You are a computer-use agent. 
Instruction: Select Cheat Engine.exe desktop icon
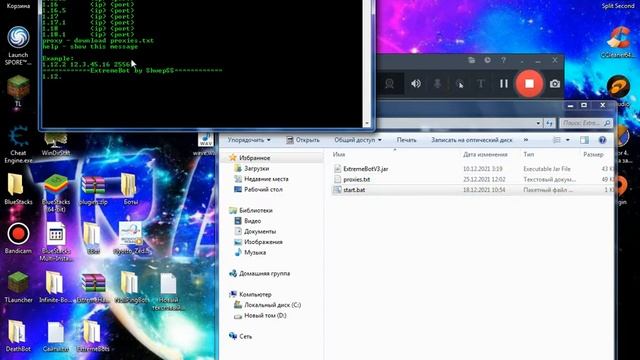(x=18, y=145)
